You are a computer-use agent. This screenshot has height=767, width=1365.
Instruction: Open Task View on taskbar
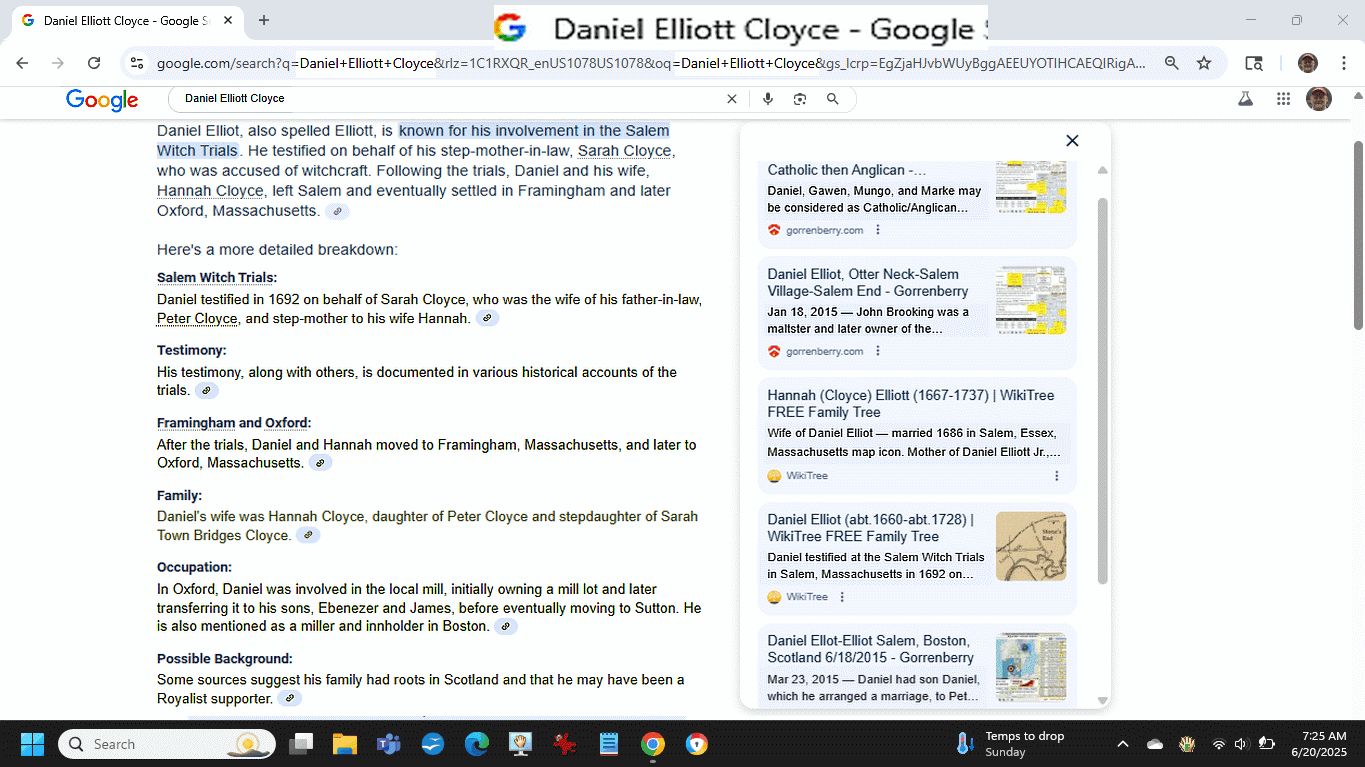pos(301,744)
